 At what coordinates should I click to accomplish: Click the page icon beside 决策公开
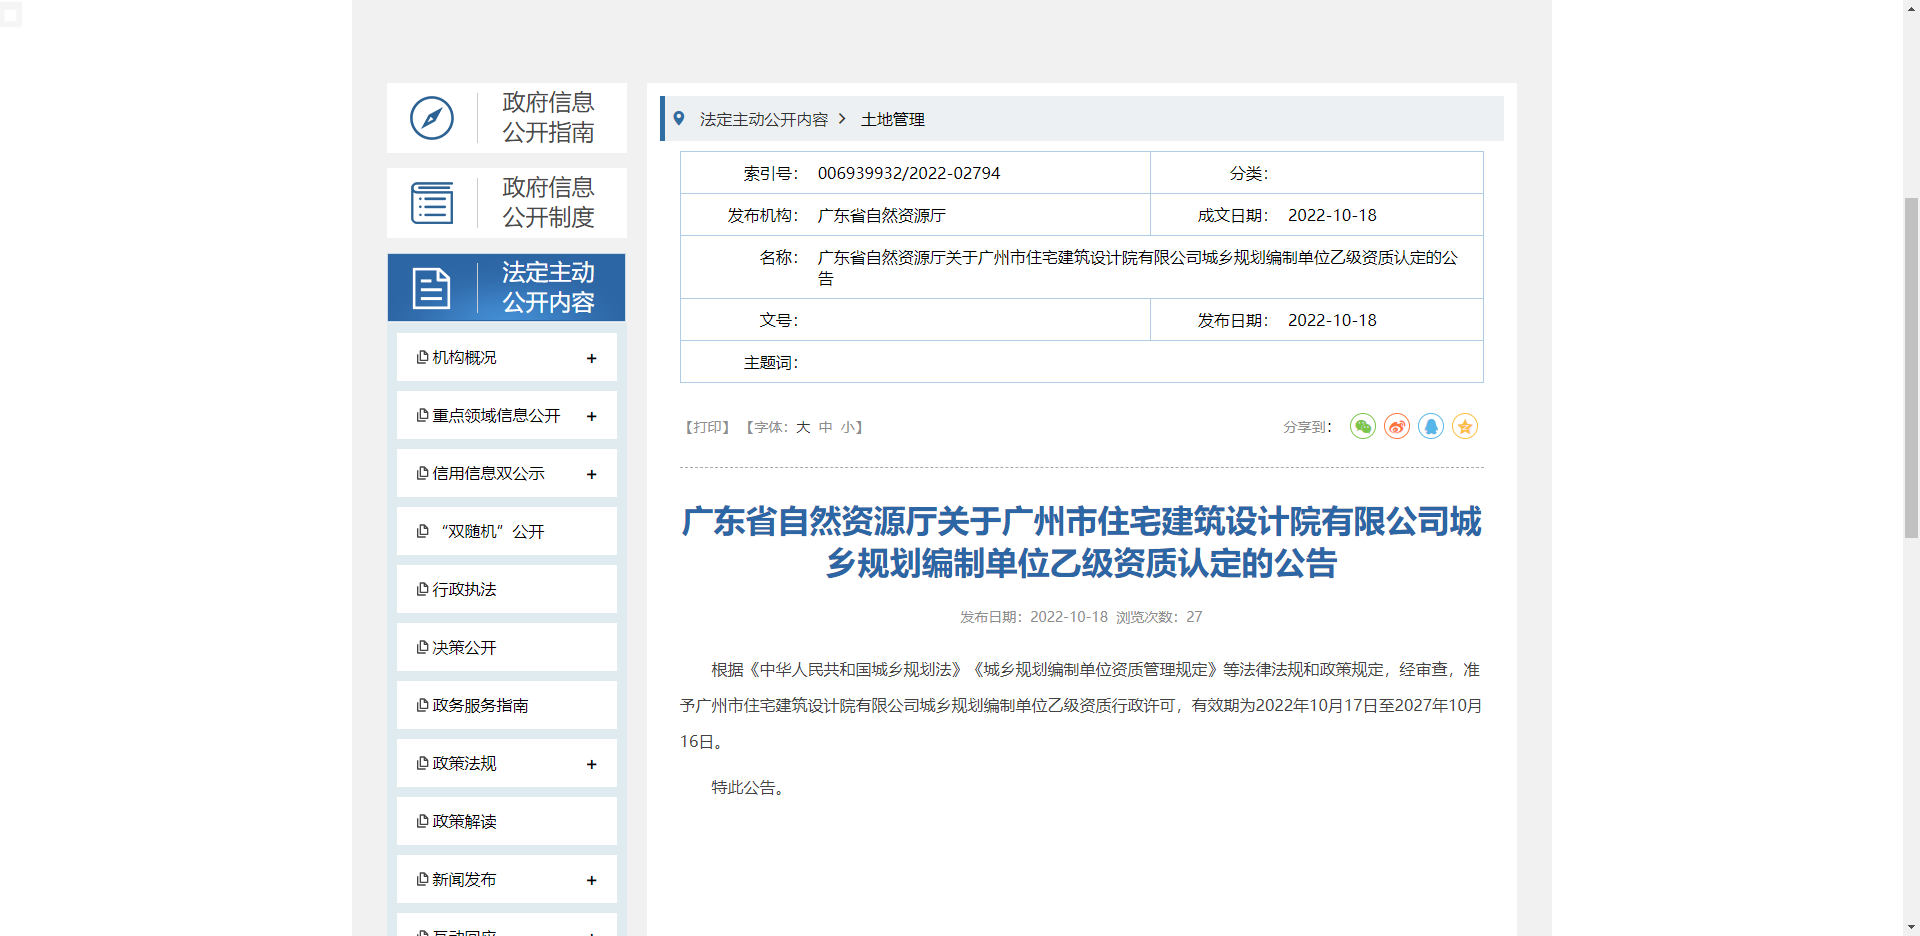(x=423, y=647)
